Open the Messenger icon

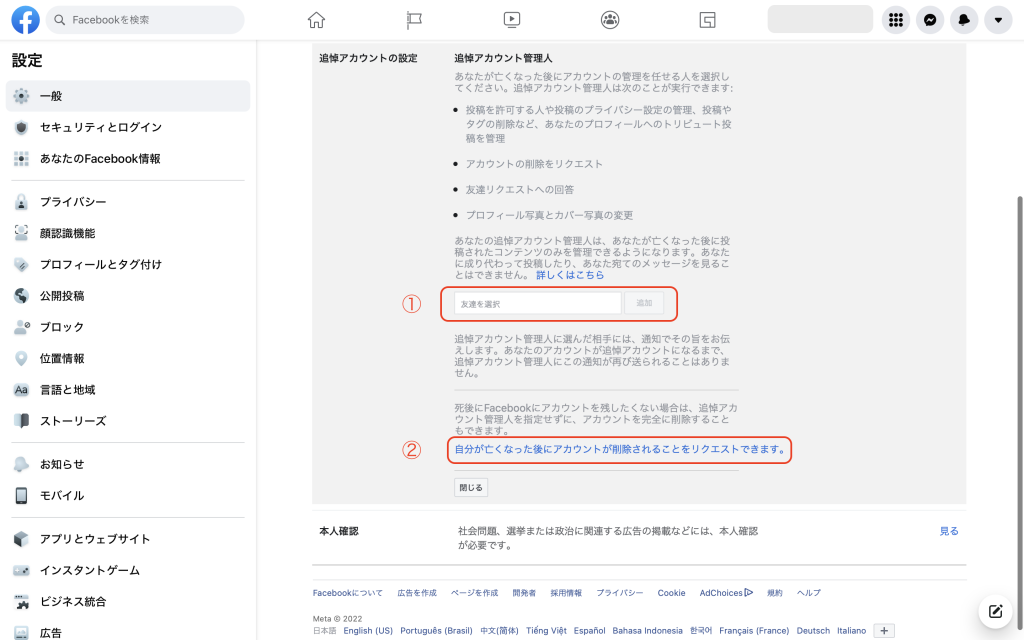coord(930,20)
